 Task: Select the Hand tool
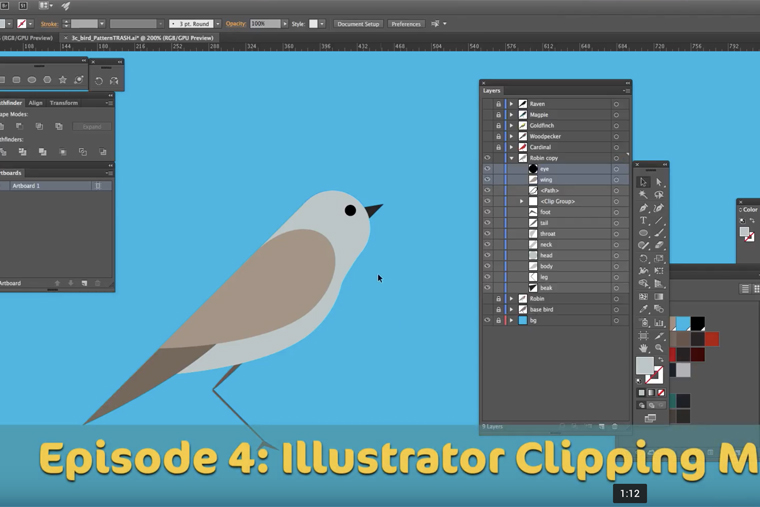(x=643, y=348)
